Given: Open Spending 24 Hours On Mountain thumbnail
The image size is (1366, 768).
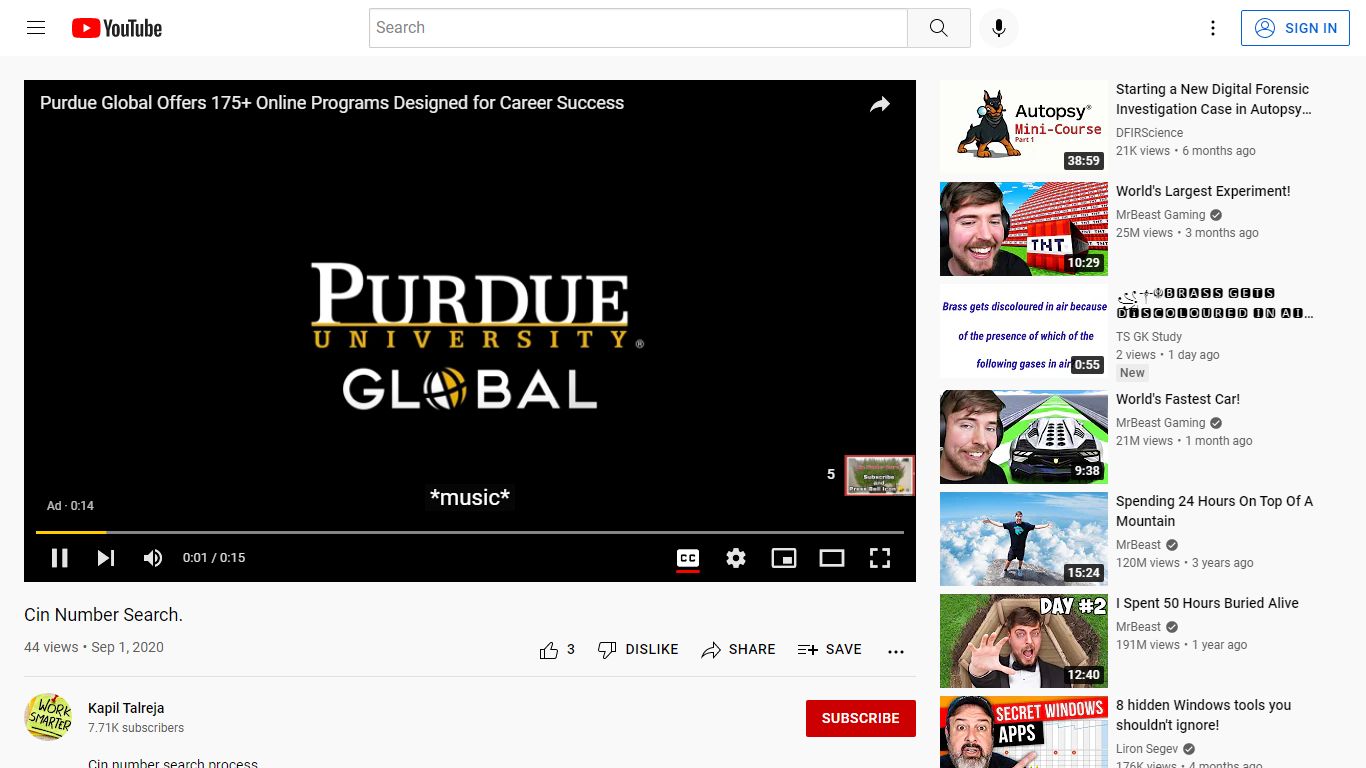Looking at the screenshot, I should [1024, 539].
